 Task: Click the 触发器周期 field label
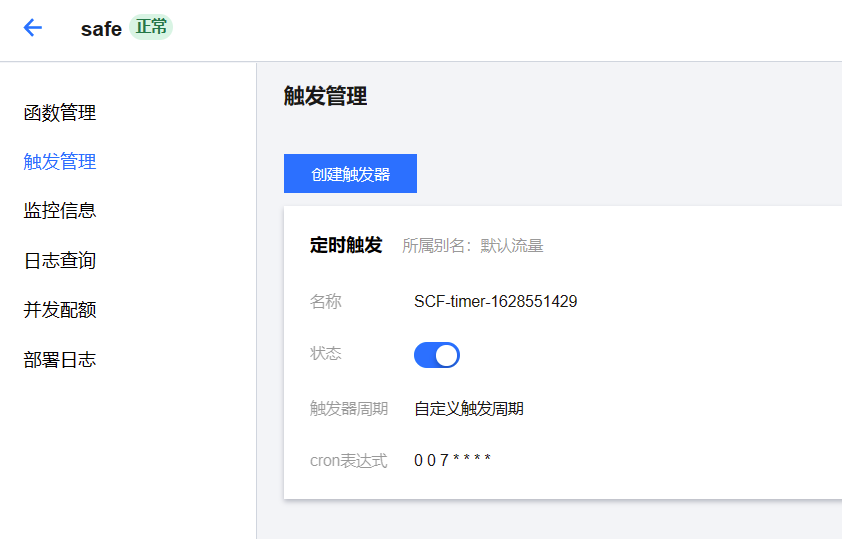tap(349, 409)
